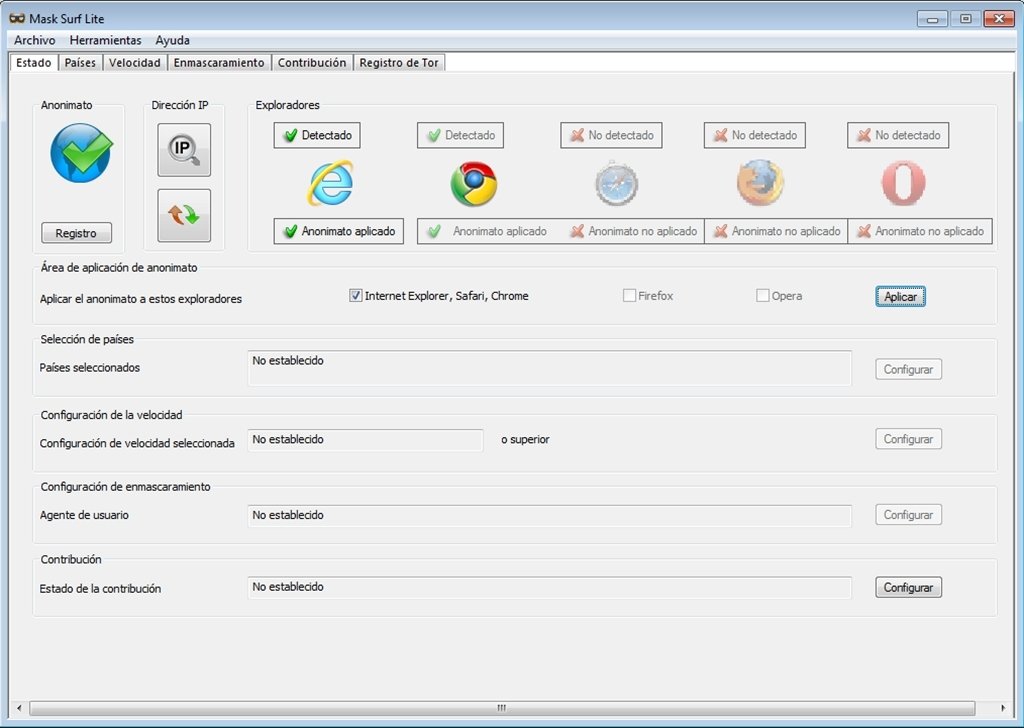
Task: Toggle the Firefox checkbox
Action: 629,296
